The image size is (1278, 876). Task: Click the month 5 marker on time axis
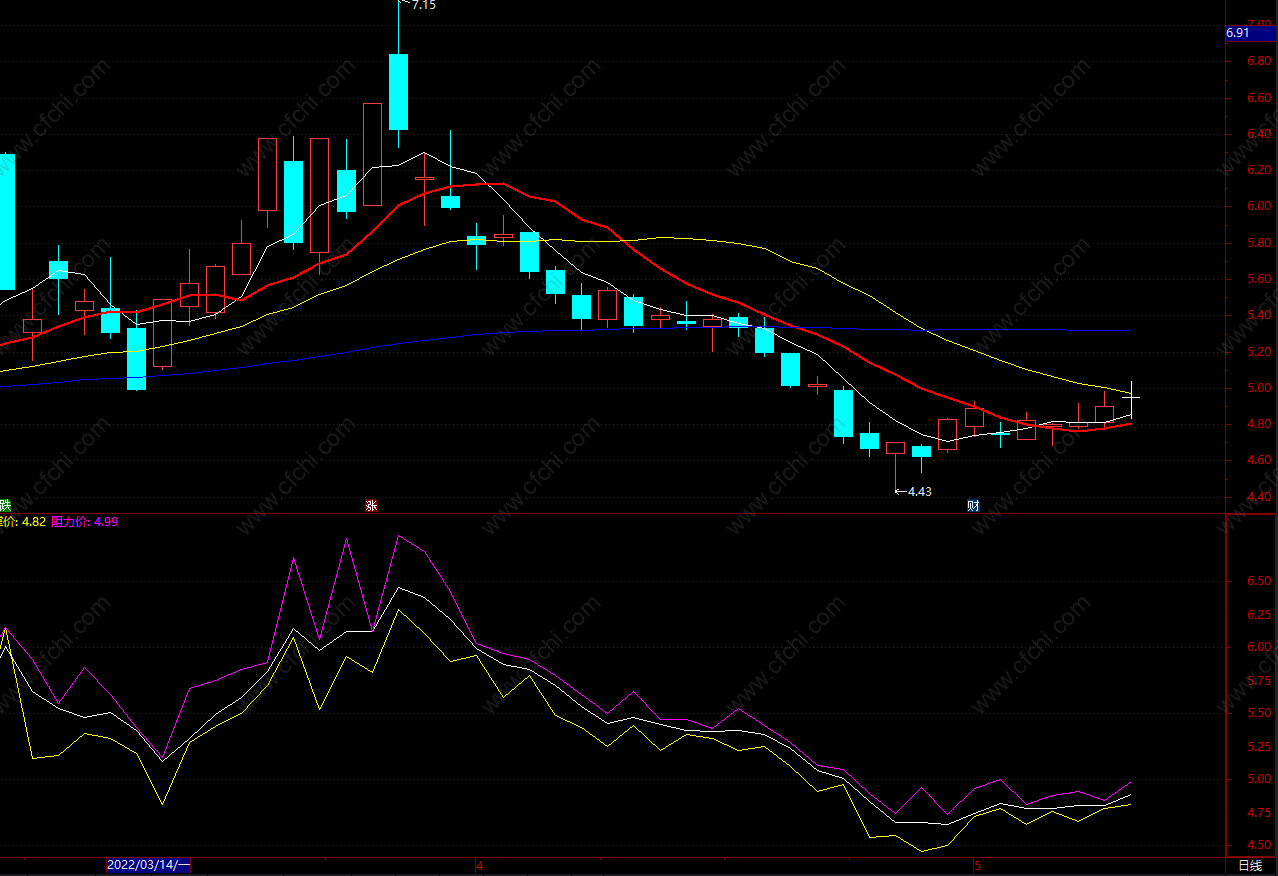coord(977,865)
